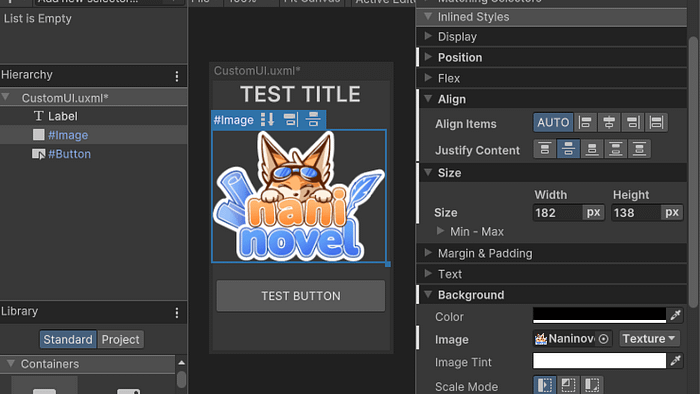
Task: Expand the Flex section
Action: click(x=428, y=78)
